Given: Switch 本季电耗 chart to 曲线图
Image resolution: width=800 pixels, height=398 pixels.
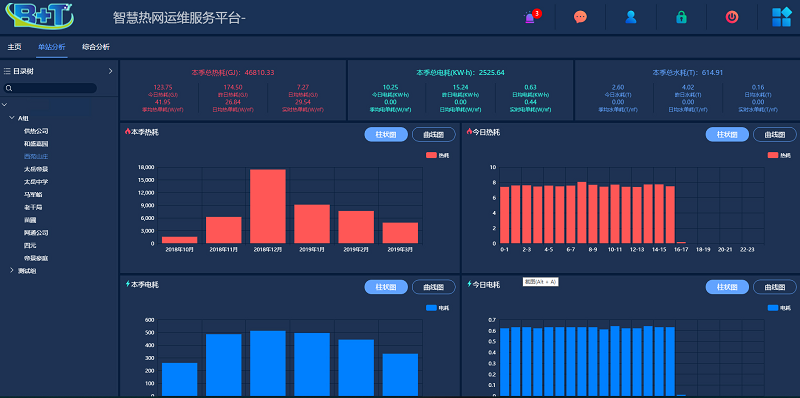Looking at the screenshot, I should pyautogui.click(x=434, y=287).
